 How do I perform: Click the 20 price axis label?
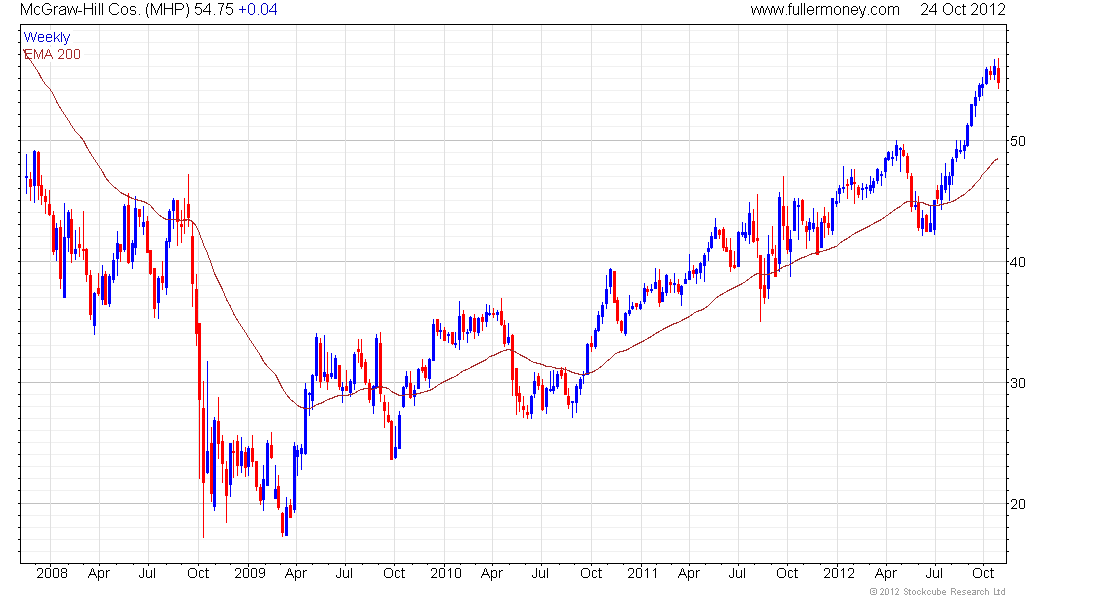[x=1017, y=504]
